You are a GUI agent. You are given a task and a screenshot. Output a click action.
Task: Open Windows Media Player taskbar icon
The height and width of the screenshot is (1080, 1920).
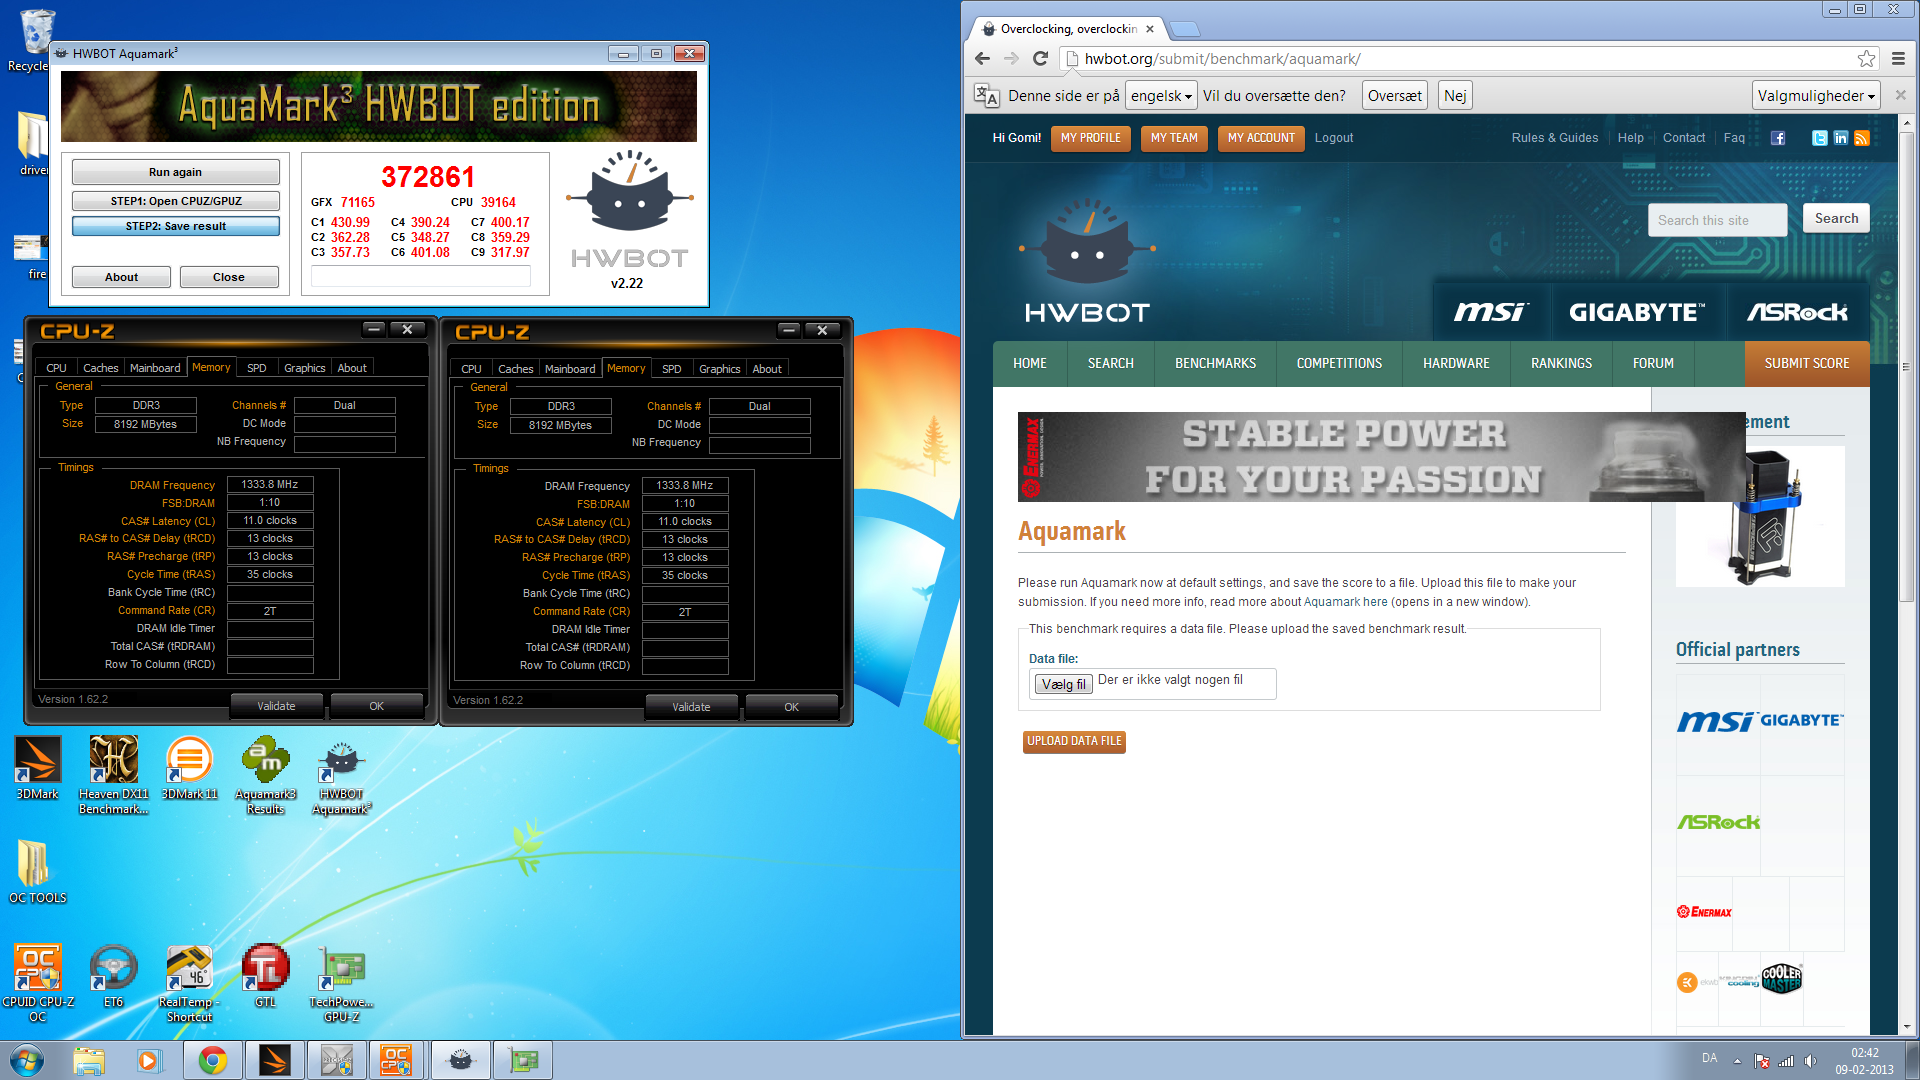(149, 1060)
